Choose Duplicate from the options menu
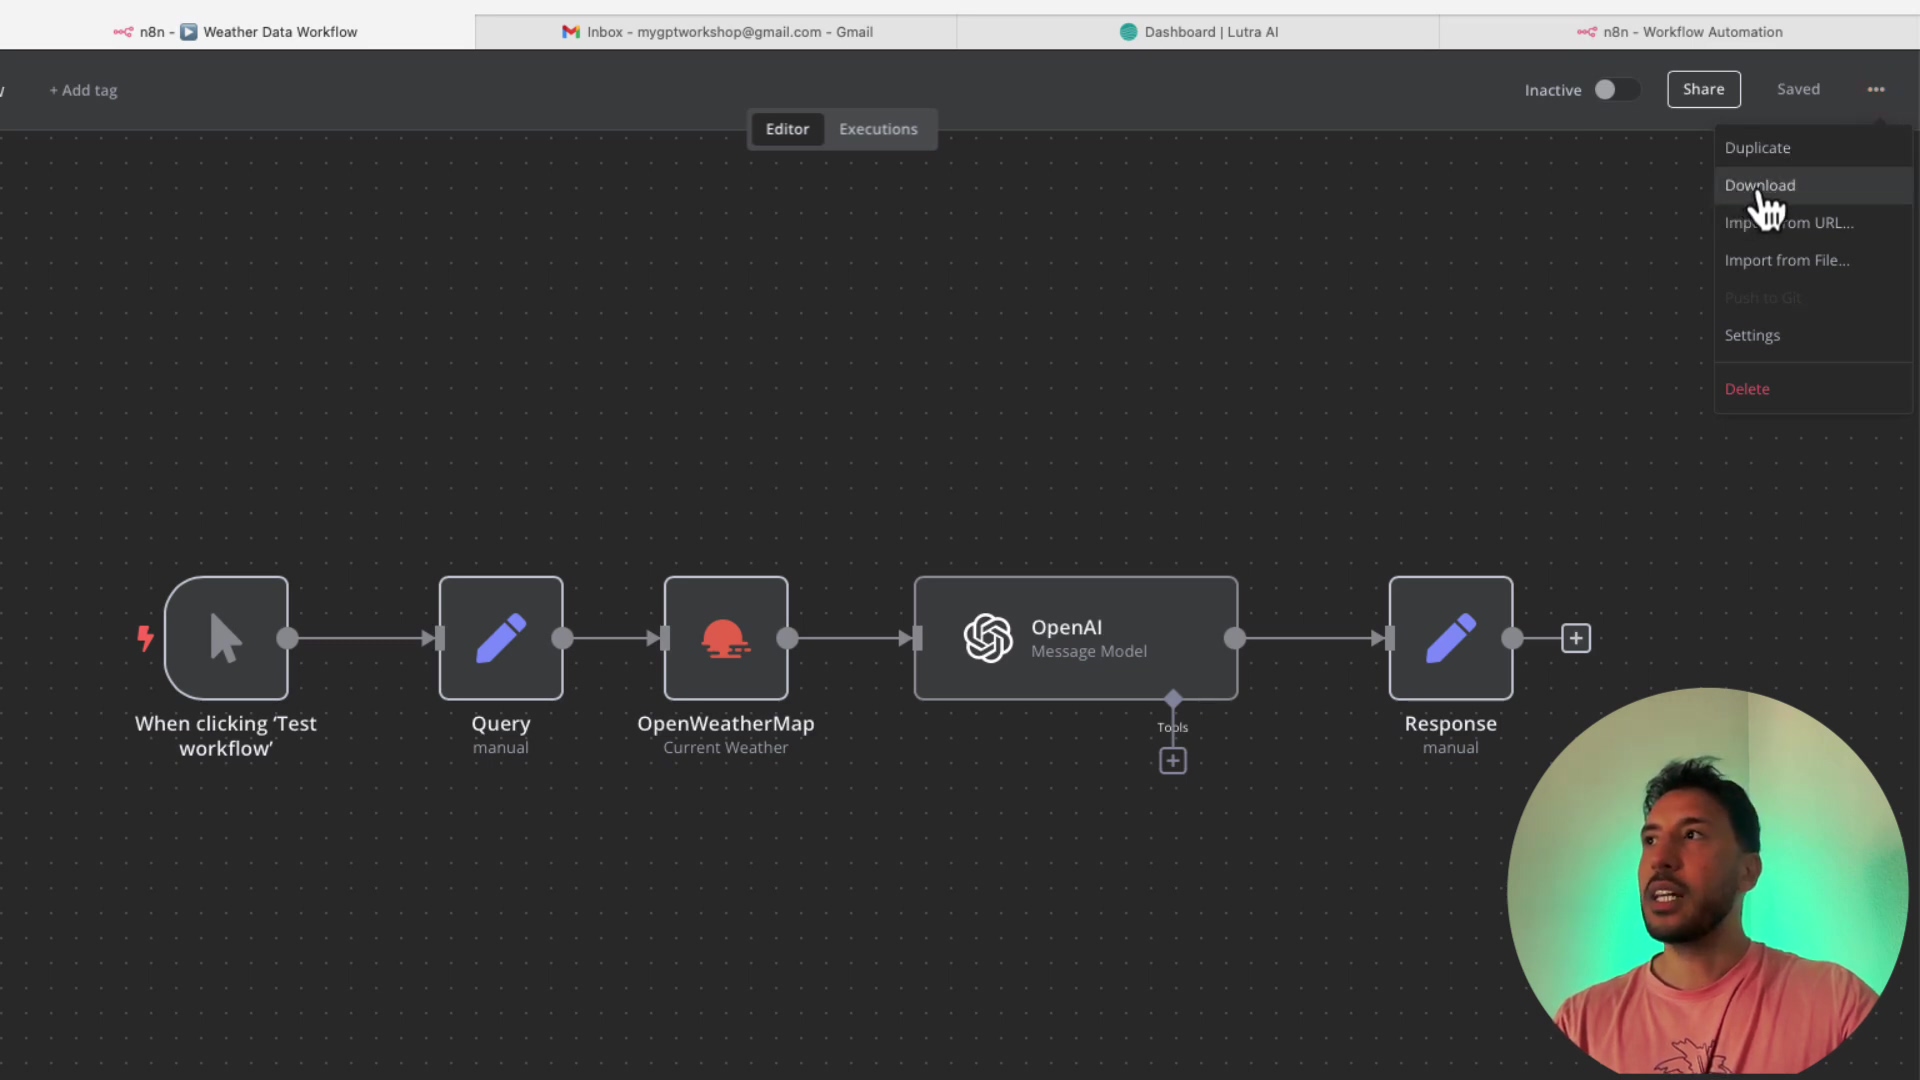 [1757, 148]
